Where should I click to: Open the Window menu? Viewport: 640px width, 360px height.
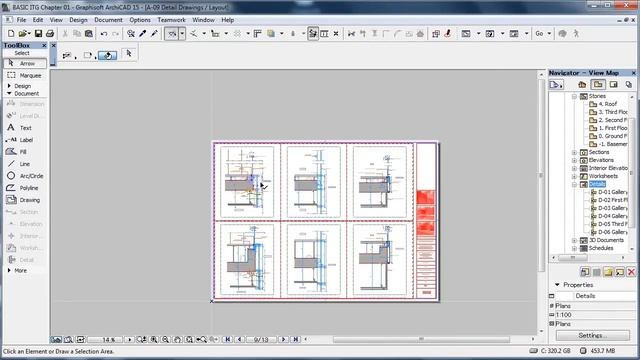point(203,20)
